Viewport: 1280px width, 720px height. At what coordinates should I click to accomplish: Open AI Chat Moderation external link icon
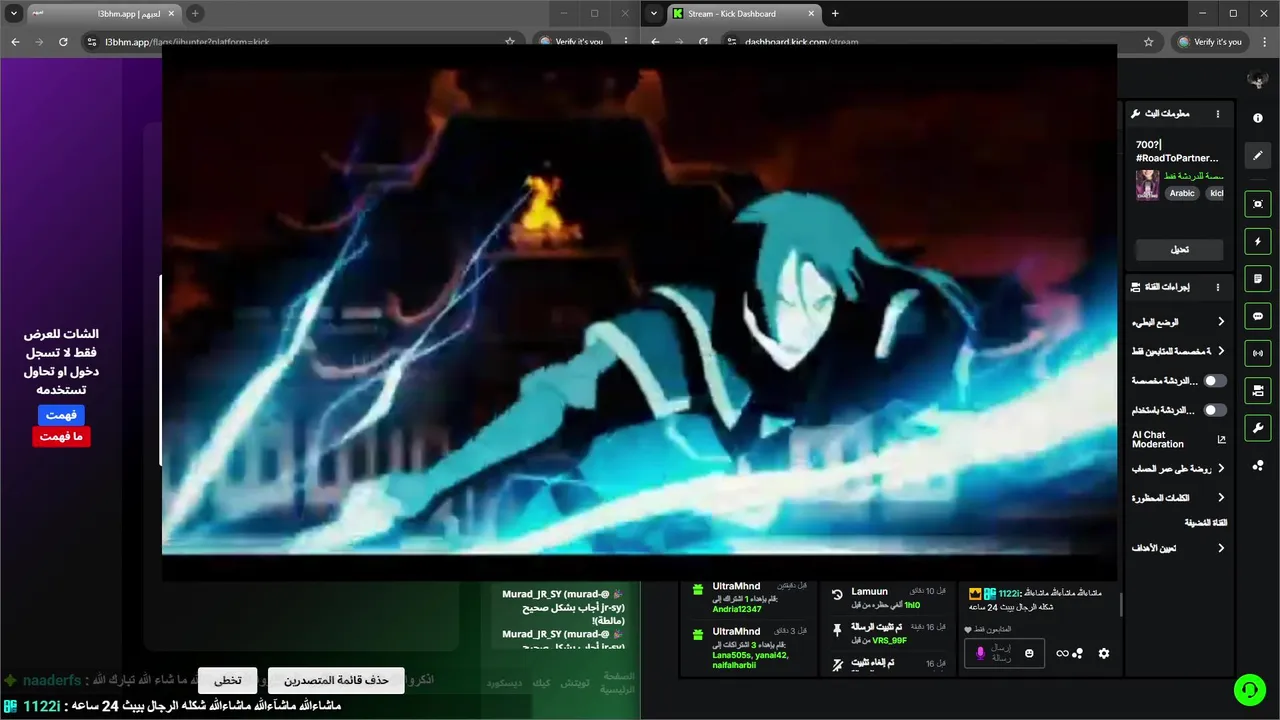click(1221, 439)
